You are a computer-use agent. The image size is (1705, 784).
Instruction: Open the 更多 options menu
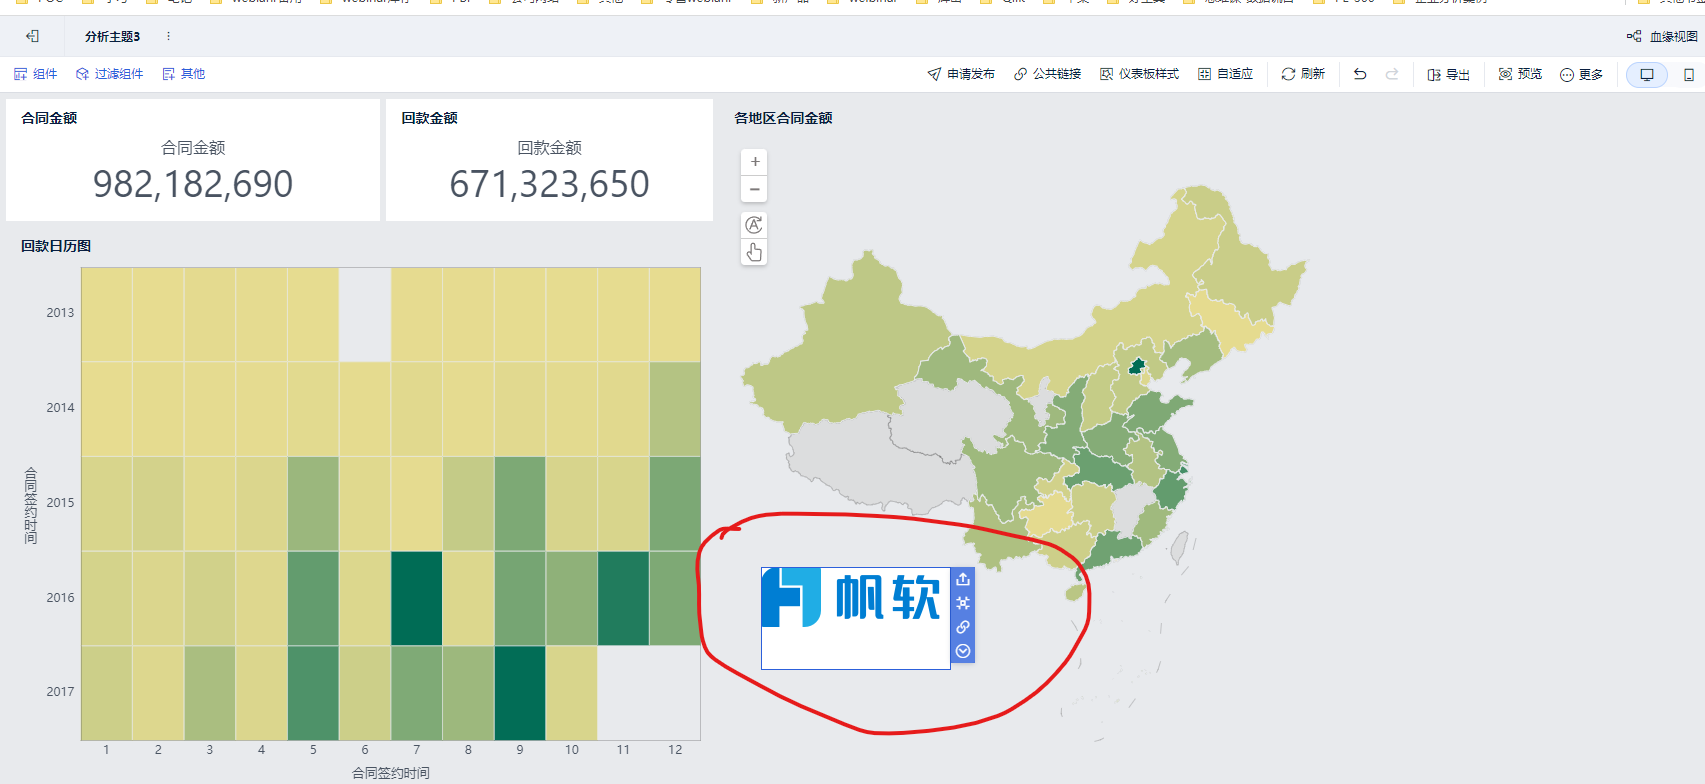pyautogui.click(x=1581, y=75)
